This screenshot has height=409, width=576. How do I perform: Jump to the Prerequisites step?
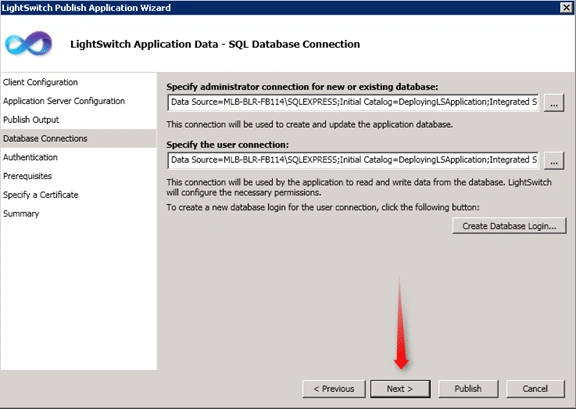pos(27,176)
